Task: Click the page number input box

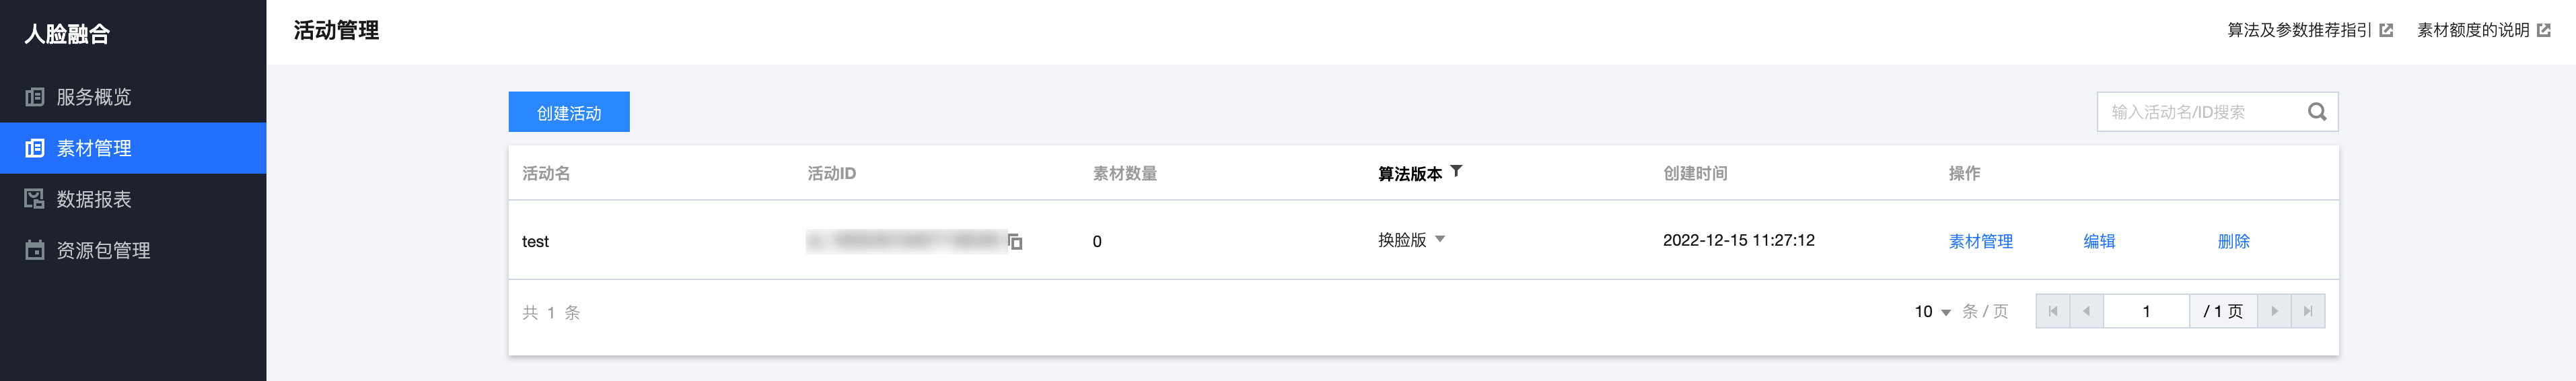Action: point(2146,311)
